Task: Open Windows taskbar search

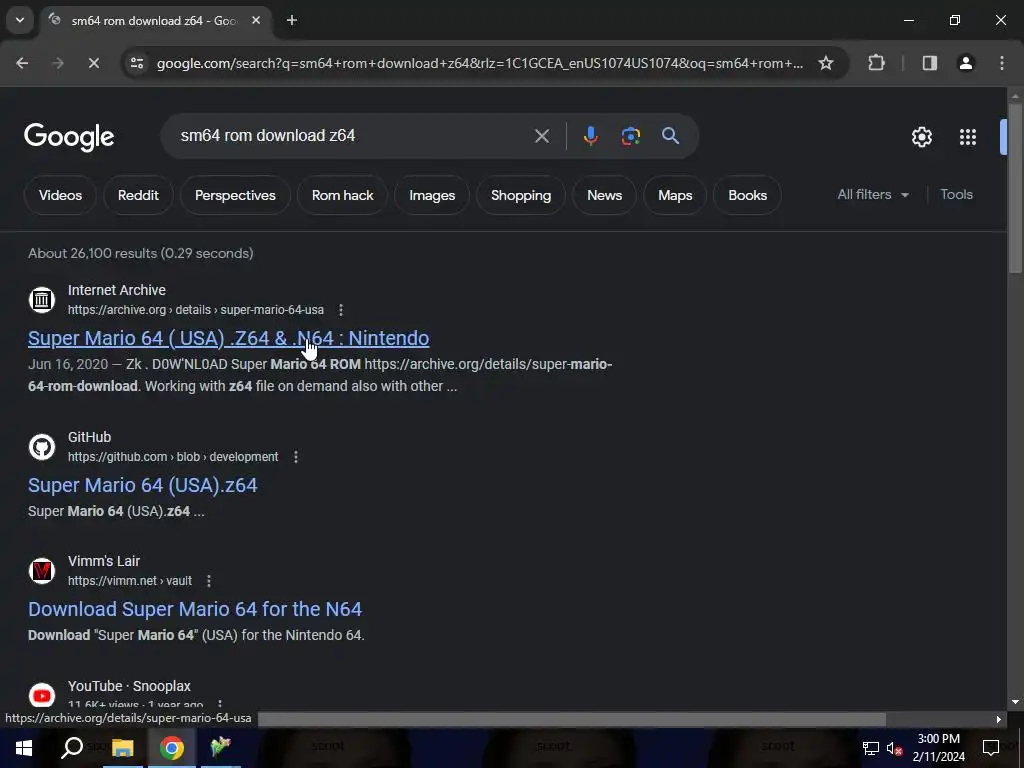Action: pyautogui.click(x=72, y=748)
